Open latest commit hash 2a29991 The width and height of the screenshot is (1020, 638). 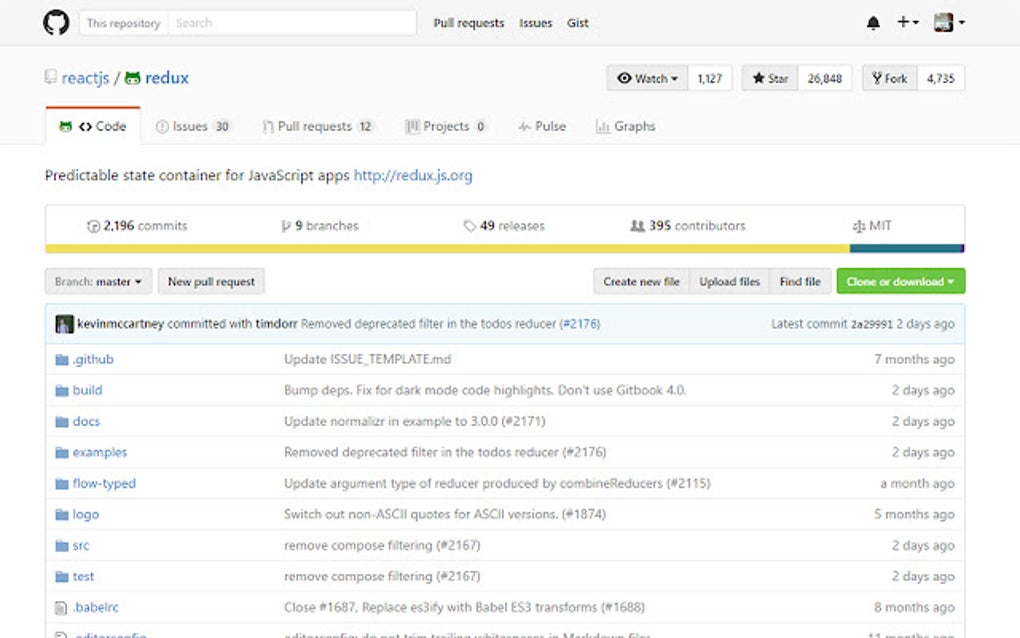872,324
